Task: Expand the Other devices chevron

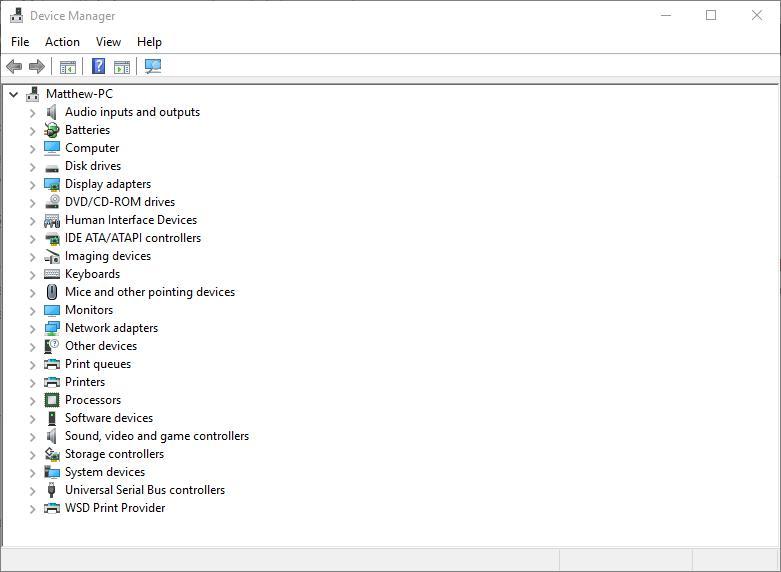Action: coord(32,346)
